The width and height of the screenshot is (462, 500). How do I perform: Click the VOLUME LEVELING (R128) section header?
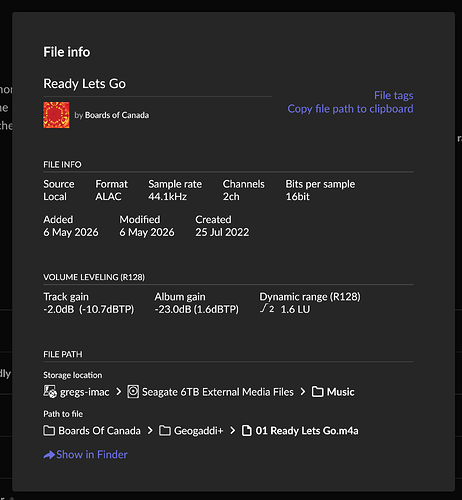94,277
